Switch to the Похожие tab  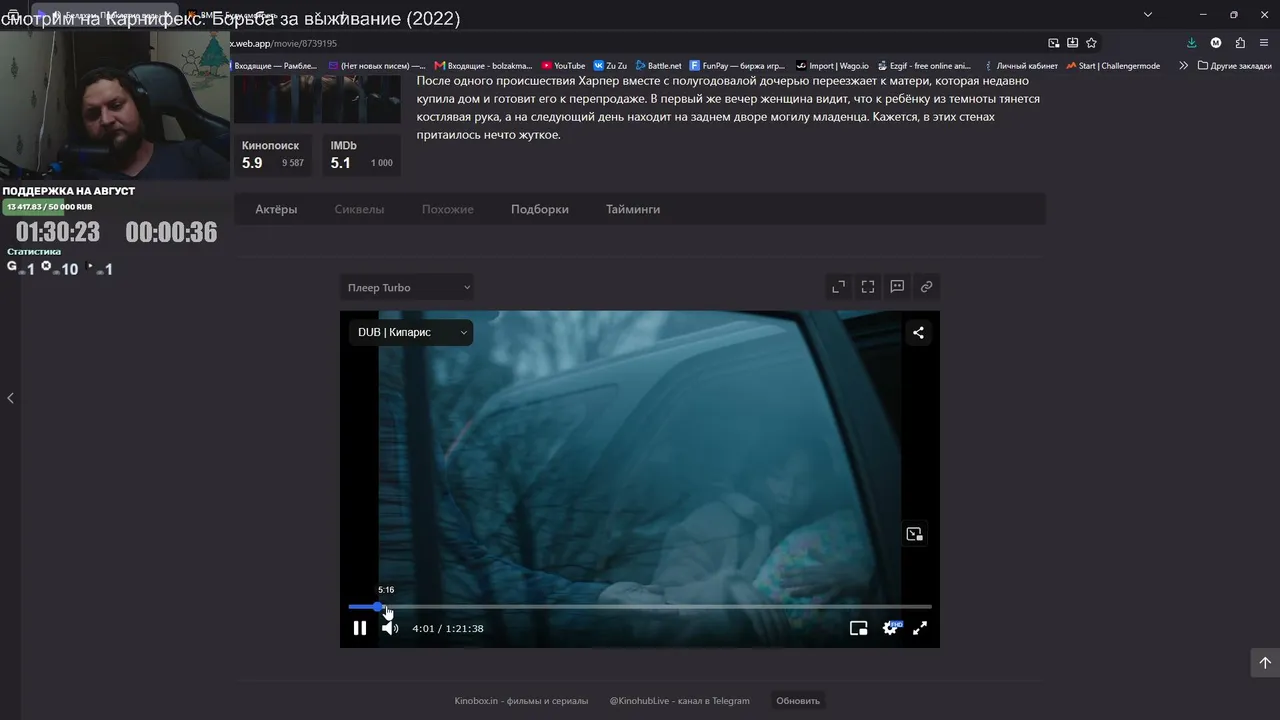coord(448,209)
